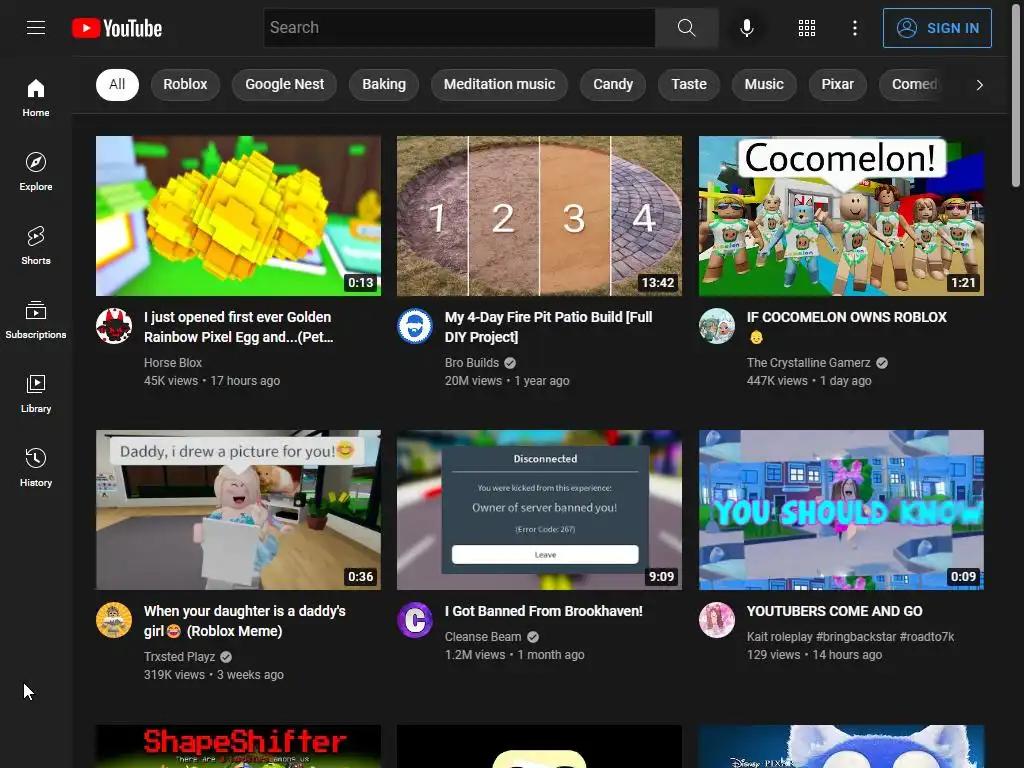
Task: Open Trxsted Playz channel avatar
Action: tap(114, 620)
